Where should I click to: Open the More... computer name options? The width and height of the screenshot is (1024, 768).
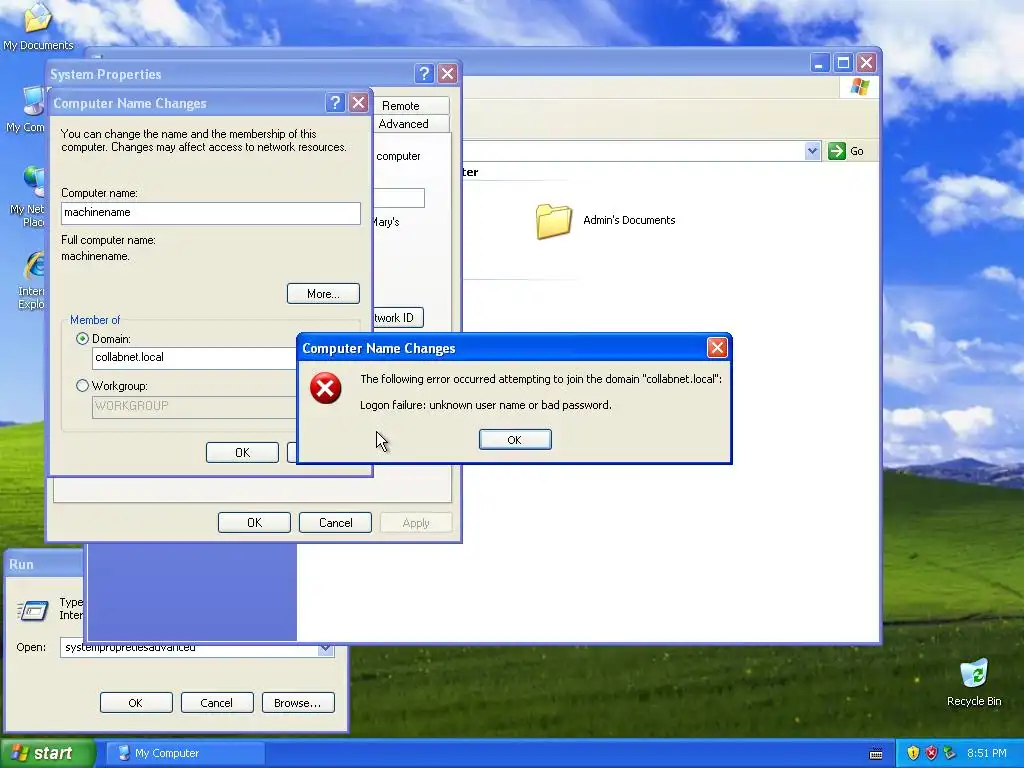[x=323, y=294]
